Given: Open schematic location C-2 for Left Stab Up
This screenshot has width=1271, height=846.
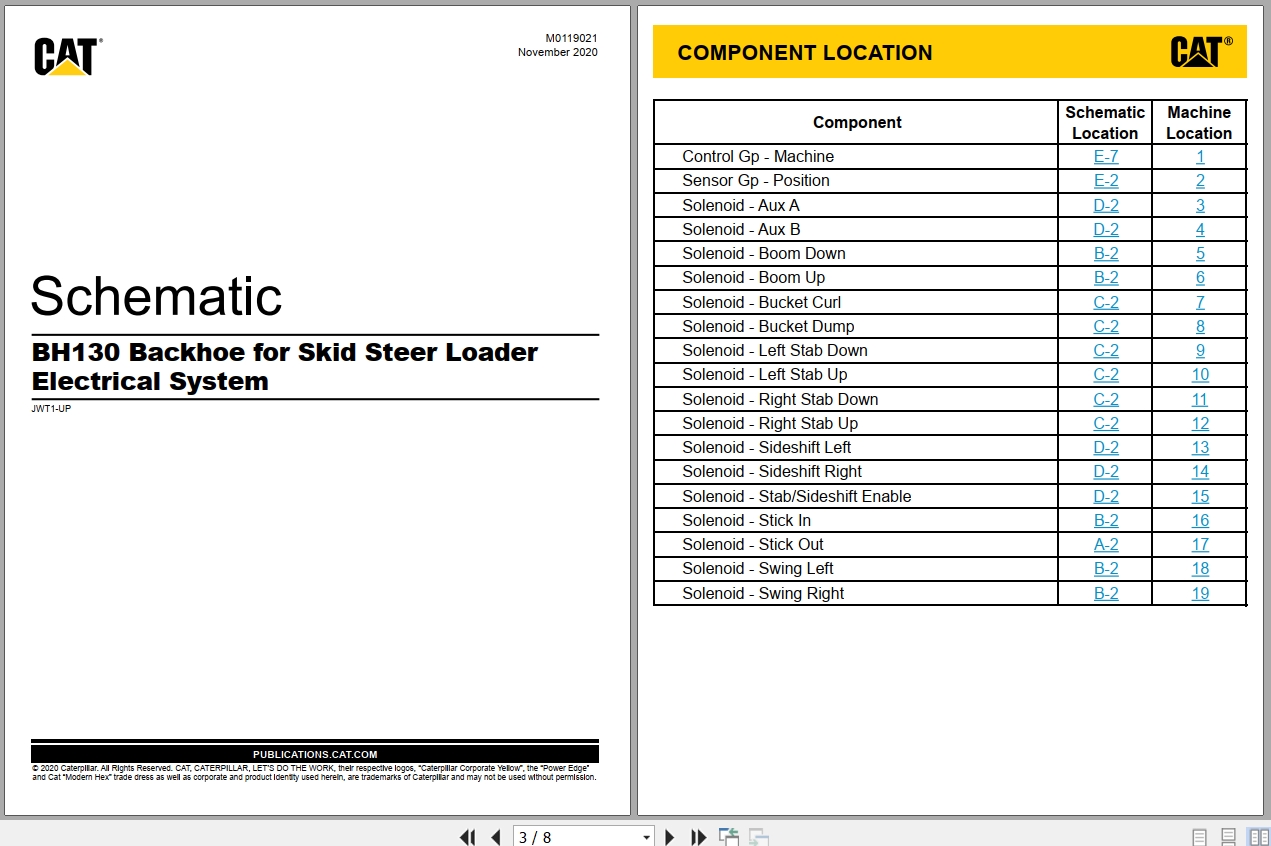Looking at the screenshot, I should [1106, 374].
